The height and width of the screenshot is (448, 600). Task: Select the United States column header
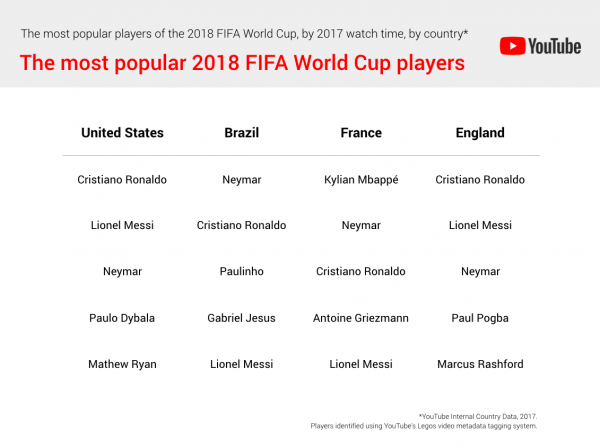[x=122, y=133]
